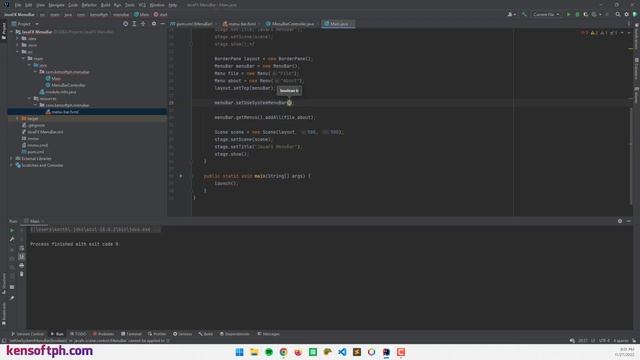
Task: Open the Problems tool window
Action: (104, 334)
